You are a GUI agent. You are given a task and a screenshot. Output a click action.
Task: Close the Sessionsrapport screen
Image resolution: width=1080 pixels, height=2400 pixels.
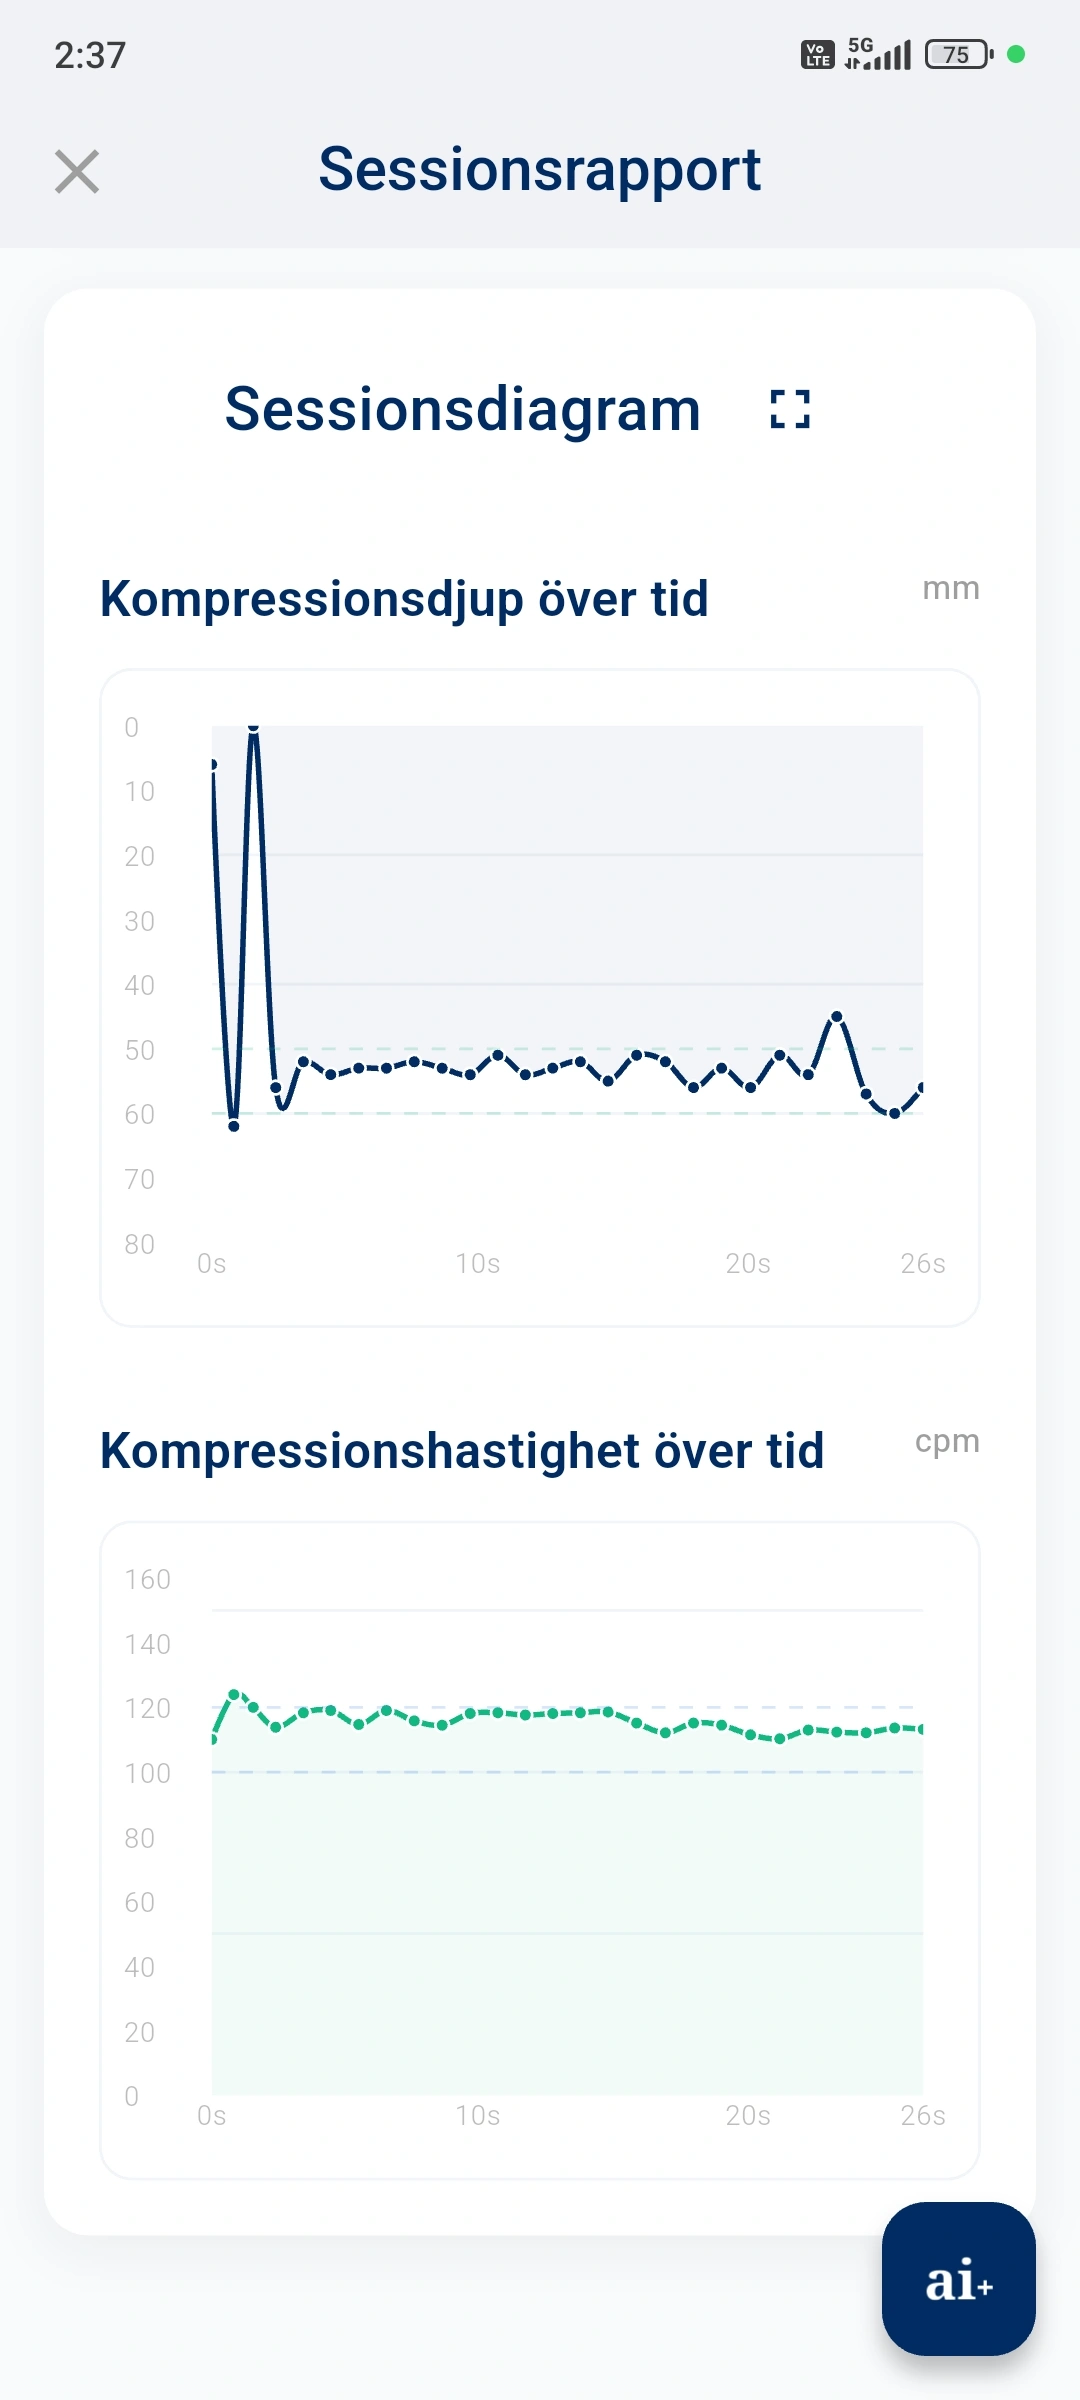tap(77, 172)
